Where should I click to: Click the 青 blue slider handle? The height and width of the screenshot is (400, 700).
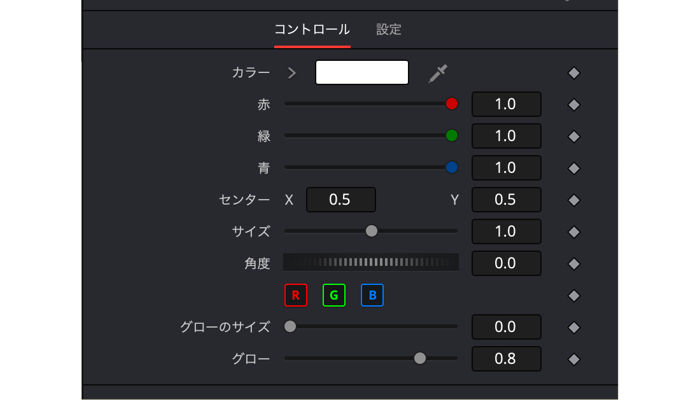pos(452,167)
